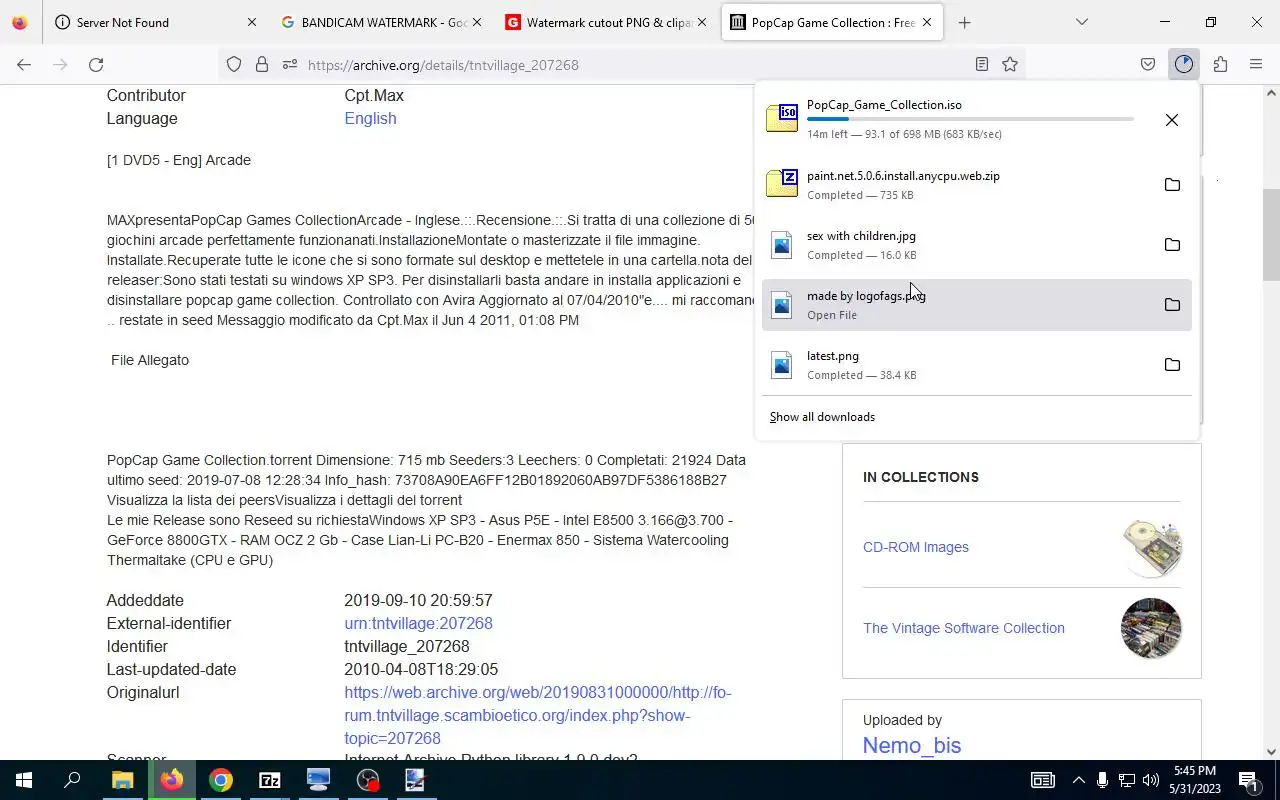Launch Google Chrome from the taskbar
The image size is (1280, 800).
click(x=220, y=780)
